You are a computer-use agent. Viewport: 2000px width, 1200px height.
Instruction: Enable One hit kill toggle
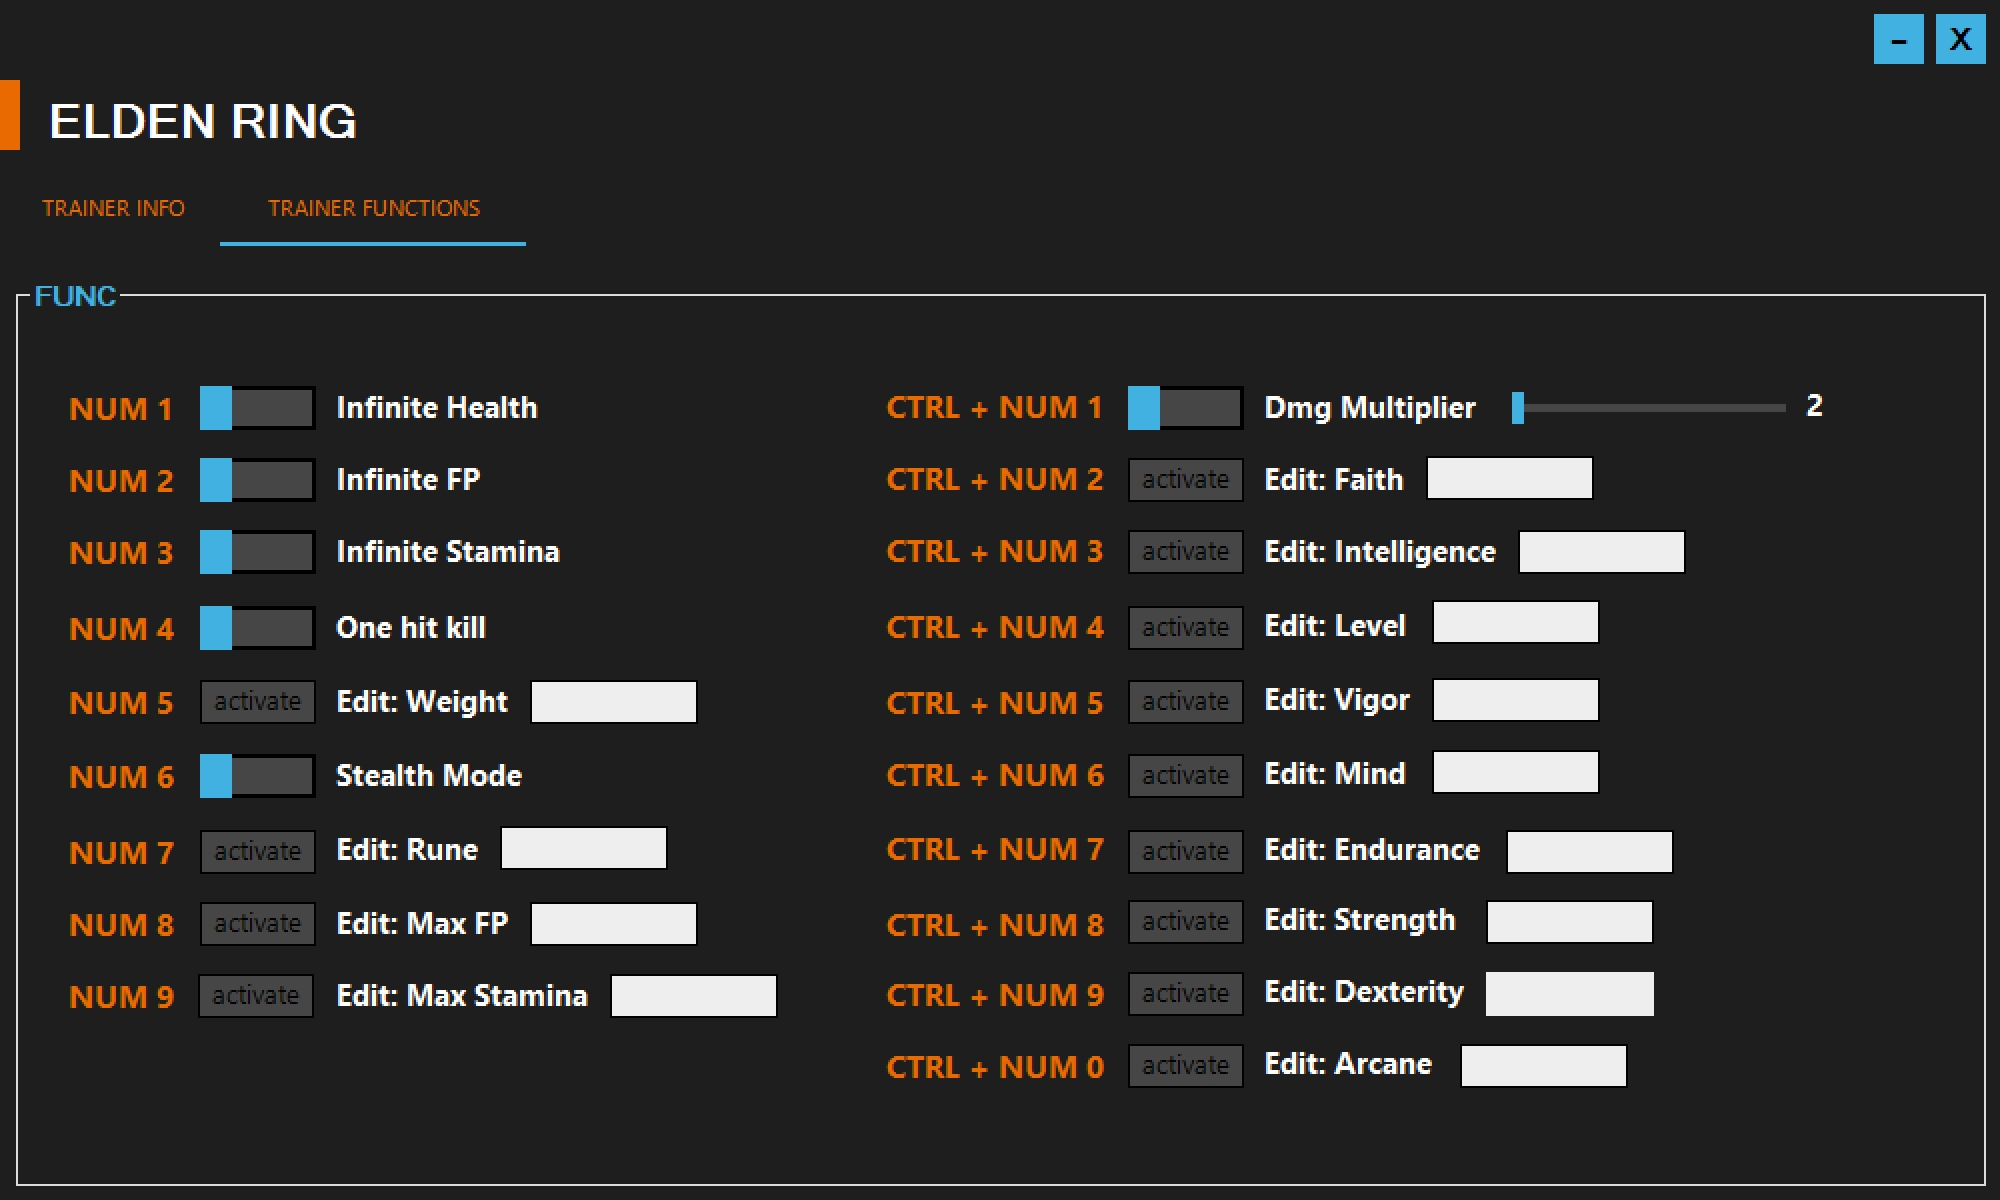coord(258,628)
